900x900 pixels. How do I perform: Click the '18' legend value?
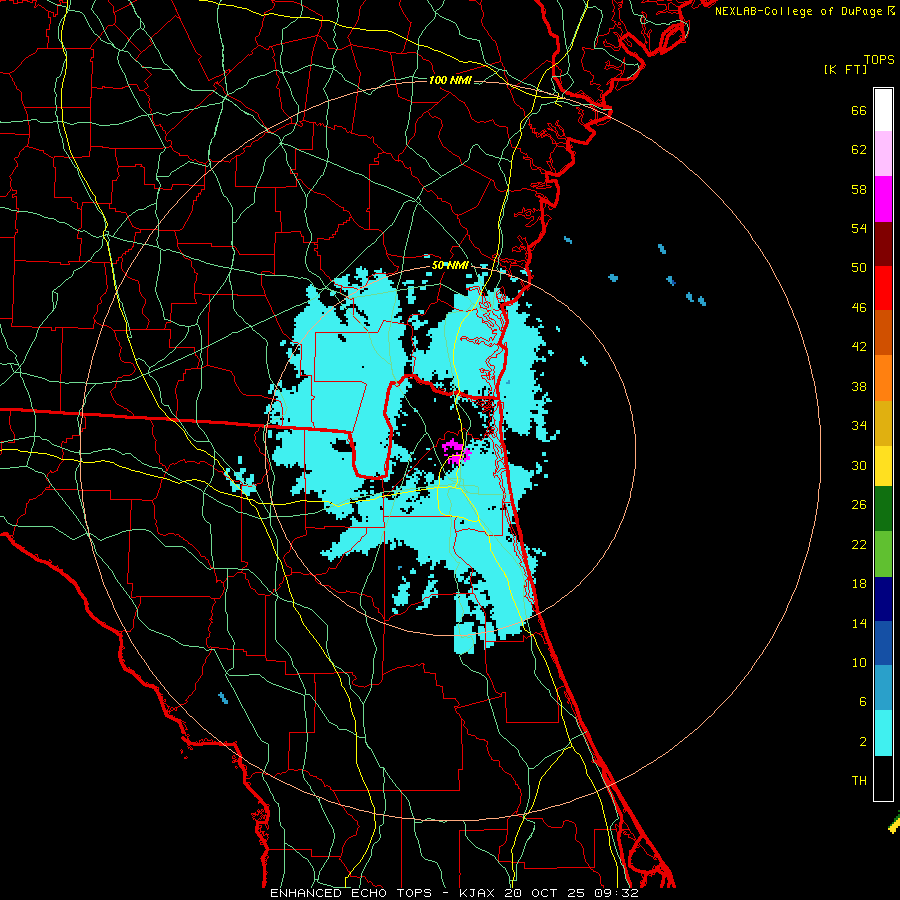coord(859,584)
